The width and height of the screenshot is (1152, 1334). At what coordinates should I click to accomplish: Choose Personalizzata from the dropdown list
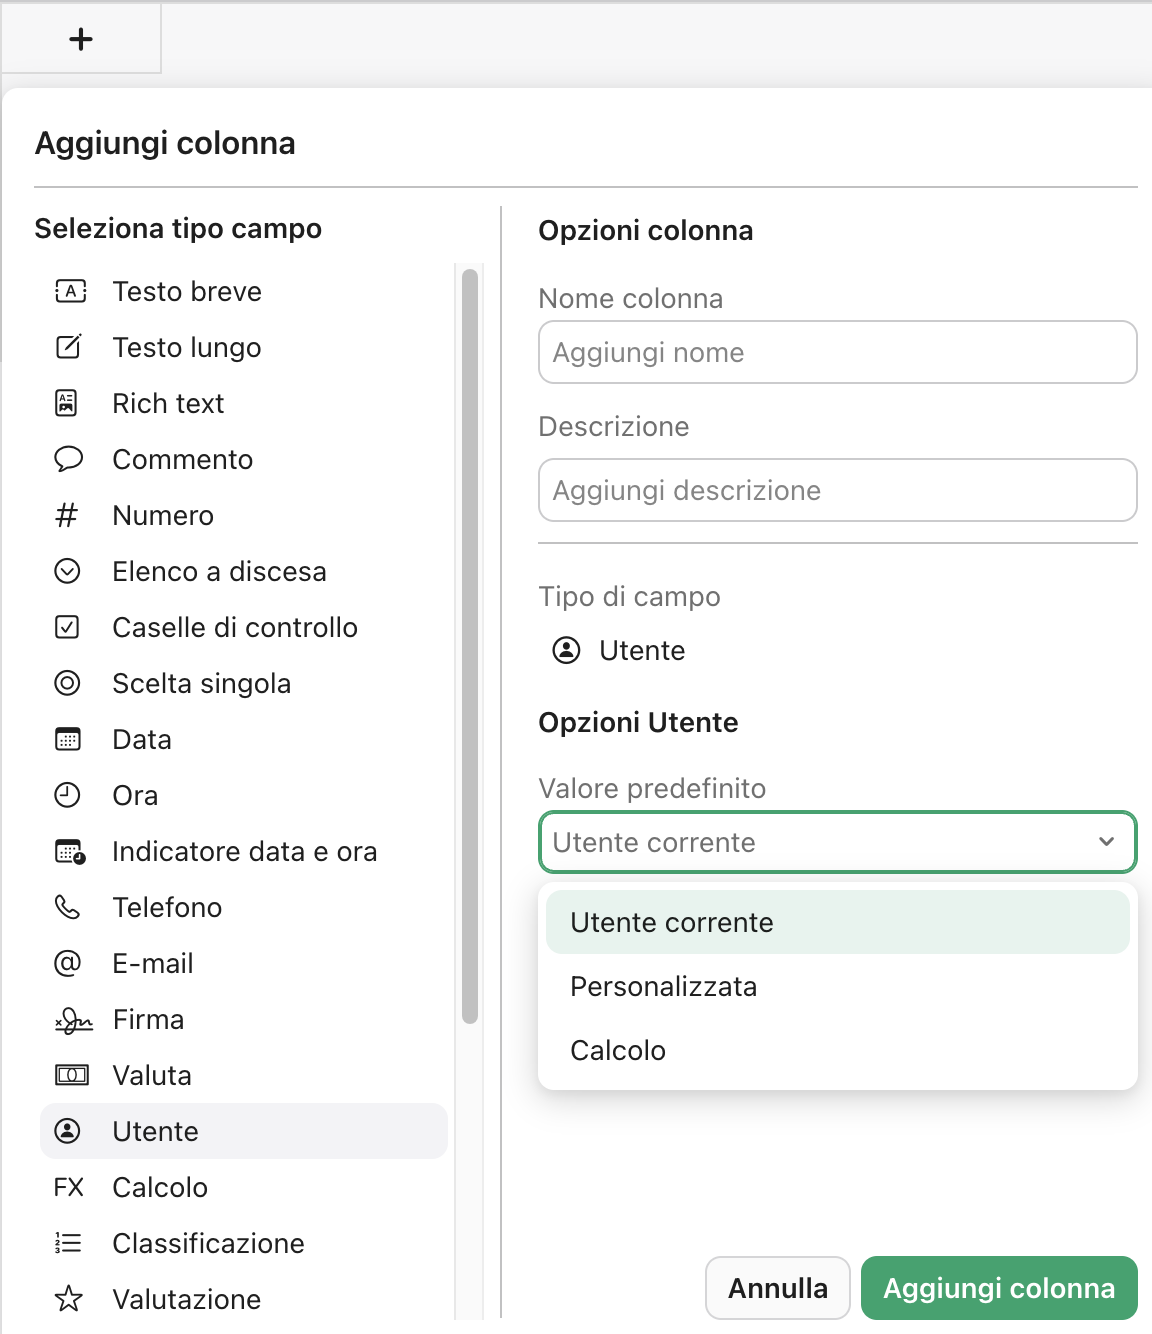pyautogui.click(x=663, y=986)
